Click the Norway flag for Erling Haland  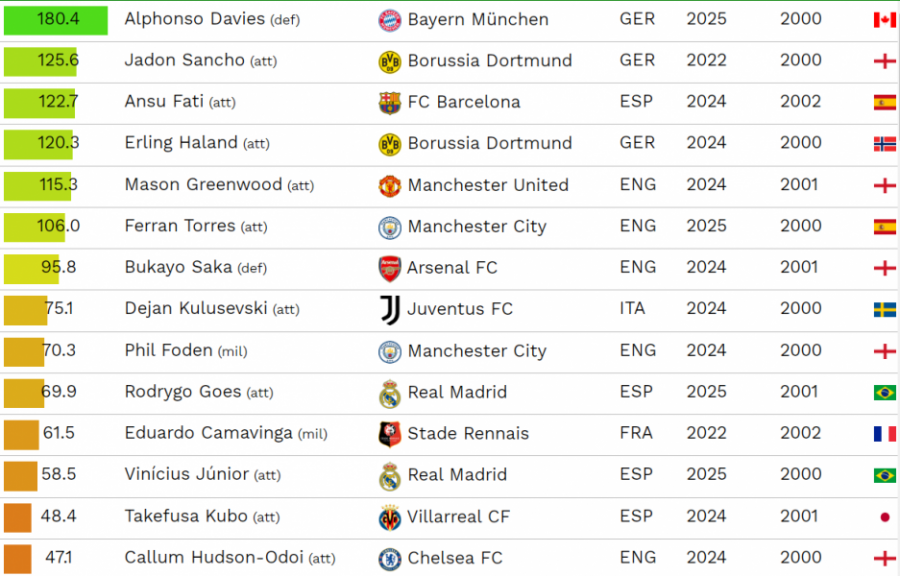pos(885,143)
